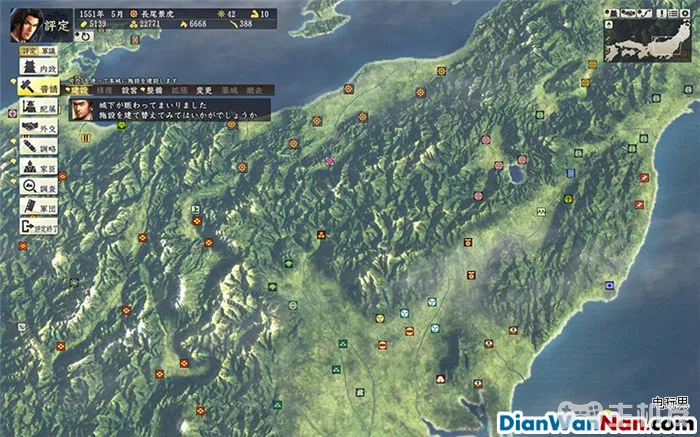This screenshot has height=437, width=700.
Task: Click the rice stock value 22771
Action: pyautogui.click(x=150, y=24)
